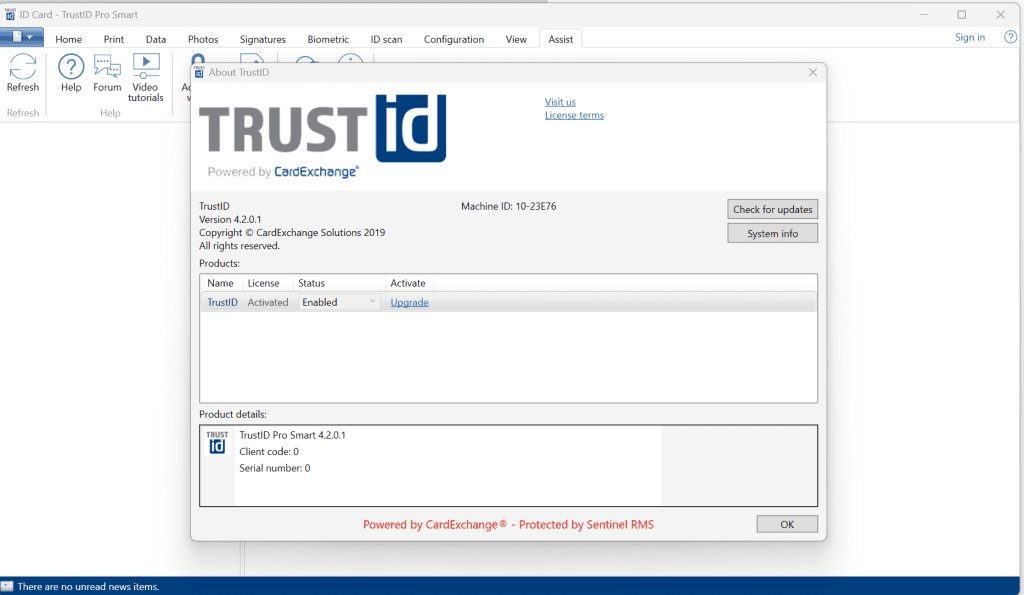This screenshot has width=1024, height=595.
Task: Close the TrustID Pro Smart main window
Action: pos(1000,14)
